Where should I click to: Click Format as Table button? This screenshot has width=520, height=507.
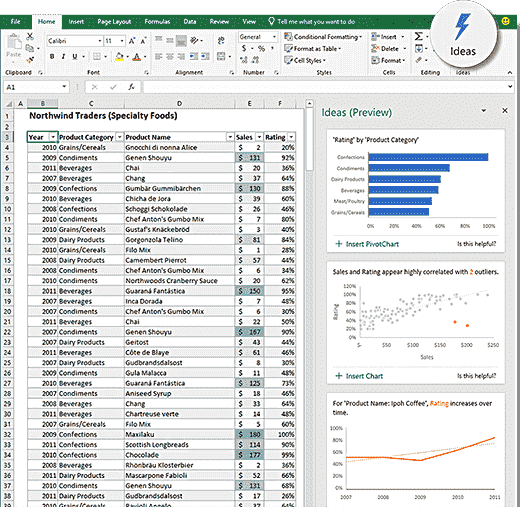click(313, 49)
